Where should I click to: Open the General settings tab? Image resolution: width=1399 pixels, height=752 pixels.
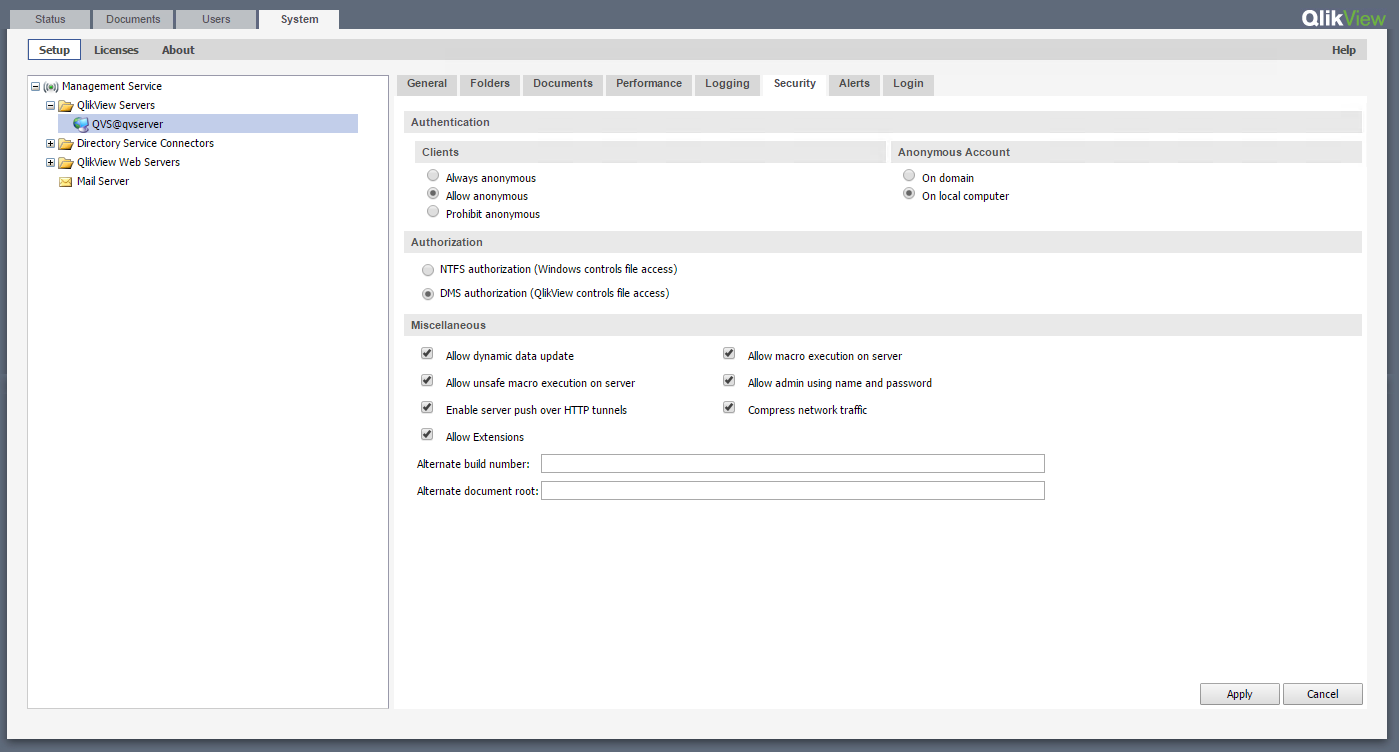coord(427,84)
